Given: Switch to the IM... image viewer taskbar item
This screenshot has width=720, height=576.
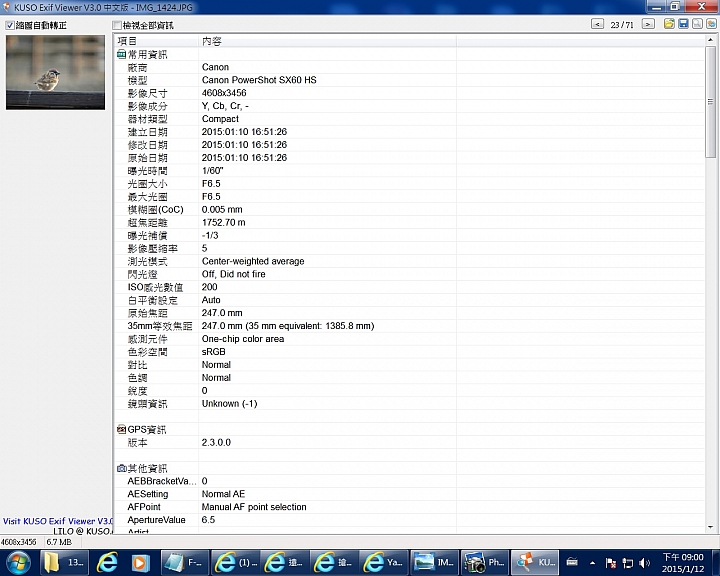Looking at the screenshot, I should (x=434, y=563).
